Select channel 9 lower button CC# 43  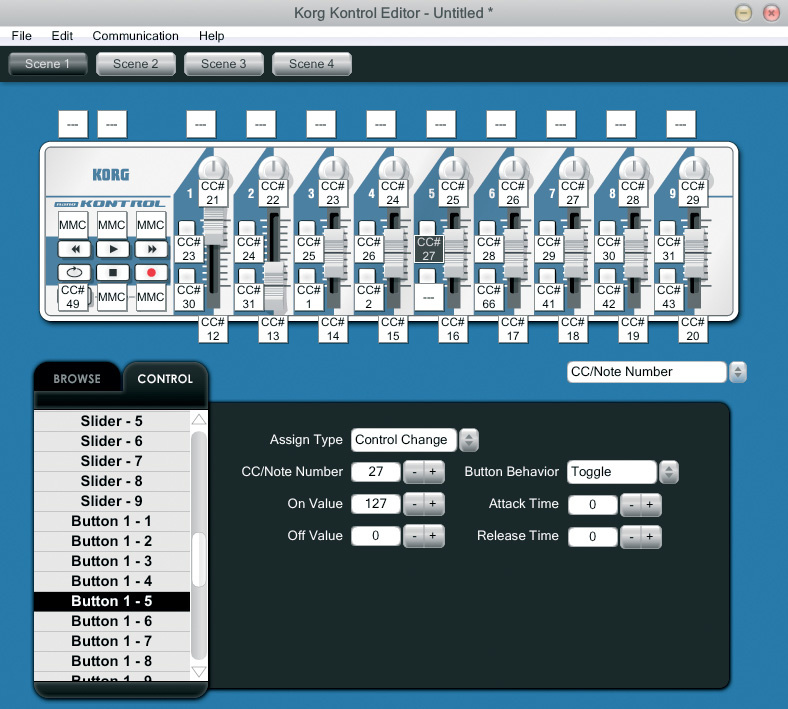tap(668, 297)
